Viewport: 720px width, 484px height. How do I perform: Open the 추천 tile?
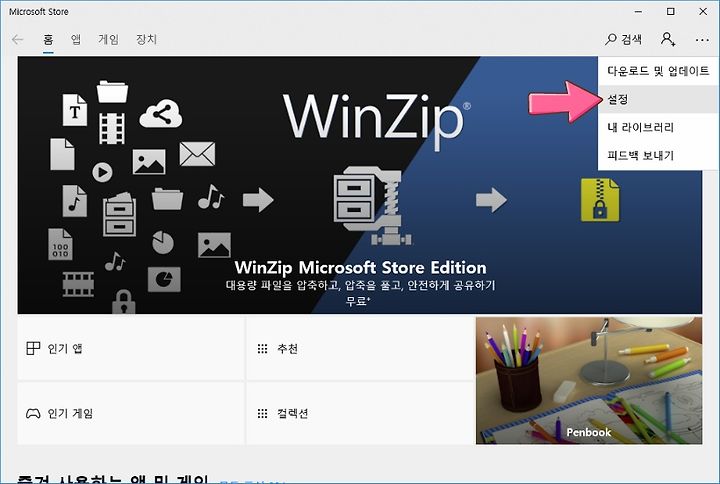[x=360, y=349]
